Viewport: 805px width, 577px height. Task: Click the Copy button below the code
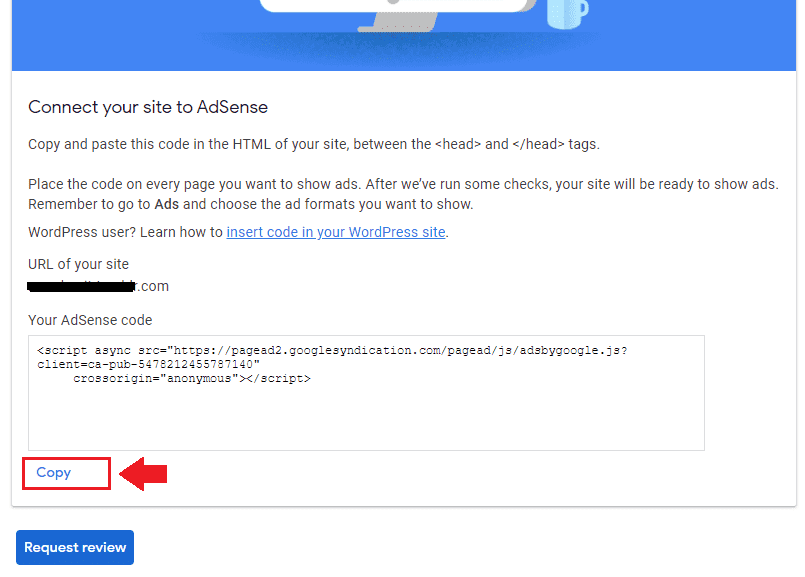coord(53,472)
